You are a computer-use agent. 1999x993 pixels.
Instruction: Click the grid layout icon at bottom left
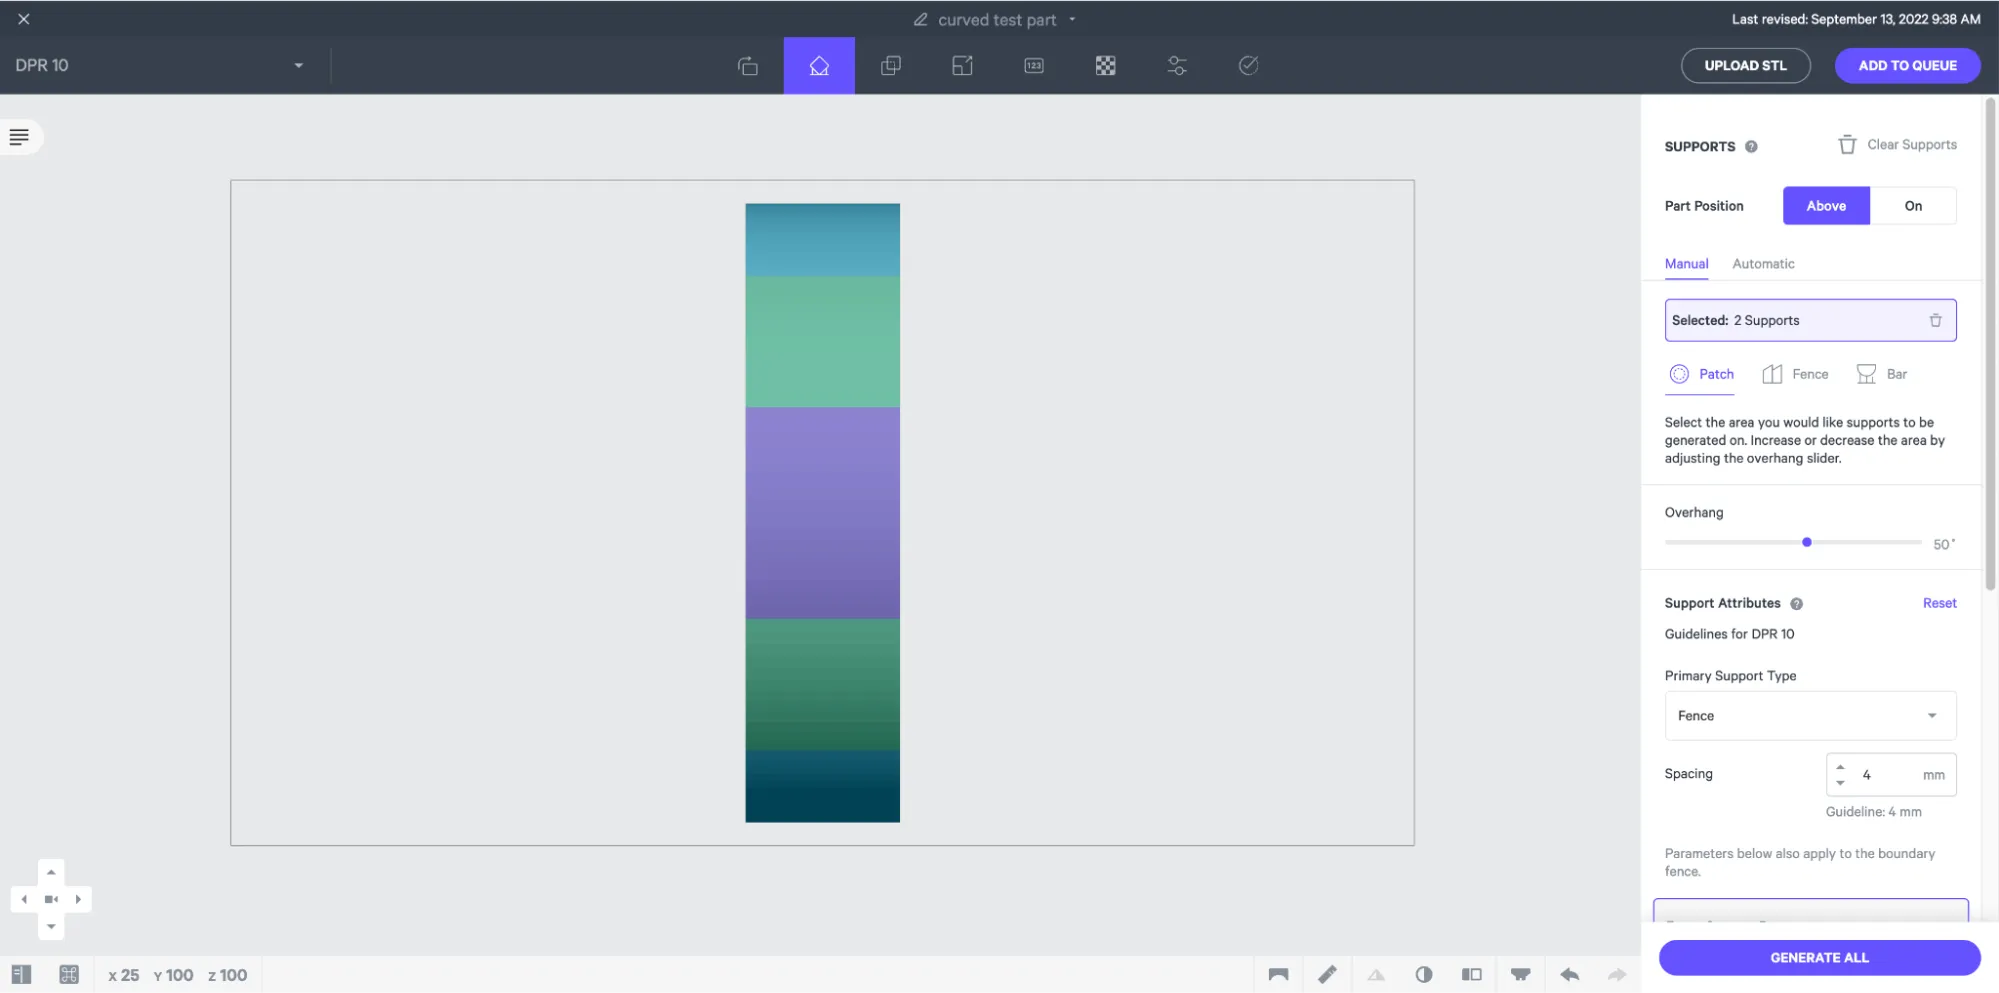(x=69, y=974)
